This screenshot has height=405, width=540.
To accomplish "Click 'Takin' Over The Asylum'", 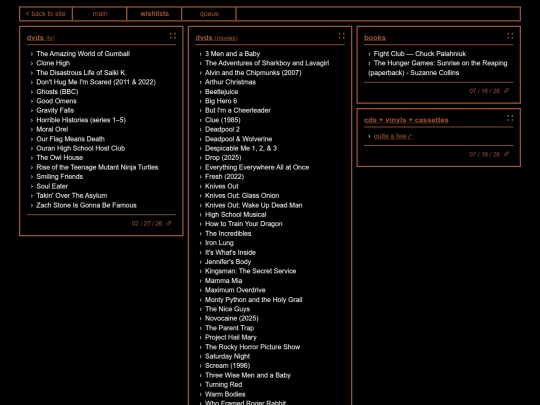I will (x=72, y=195).
